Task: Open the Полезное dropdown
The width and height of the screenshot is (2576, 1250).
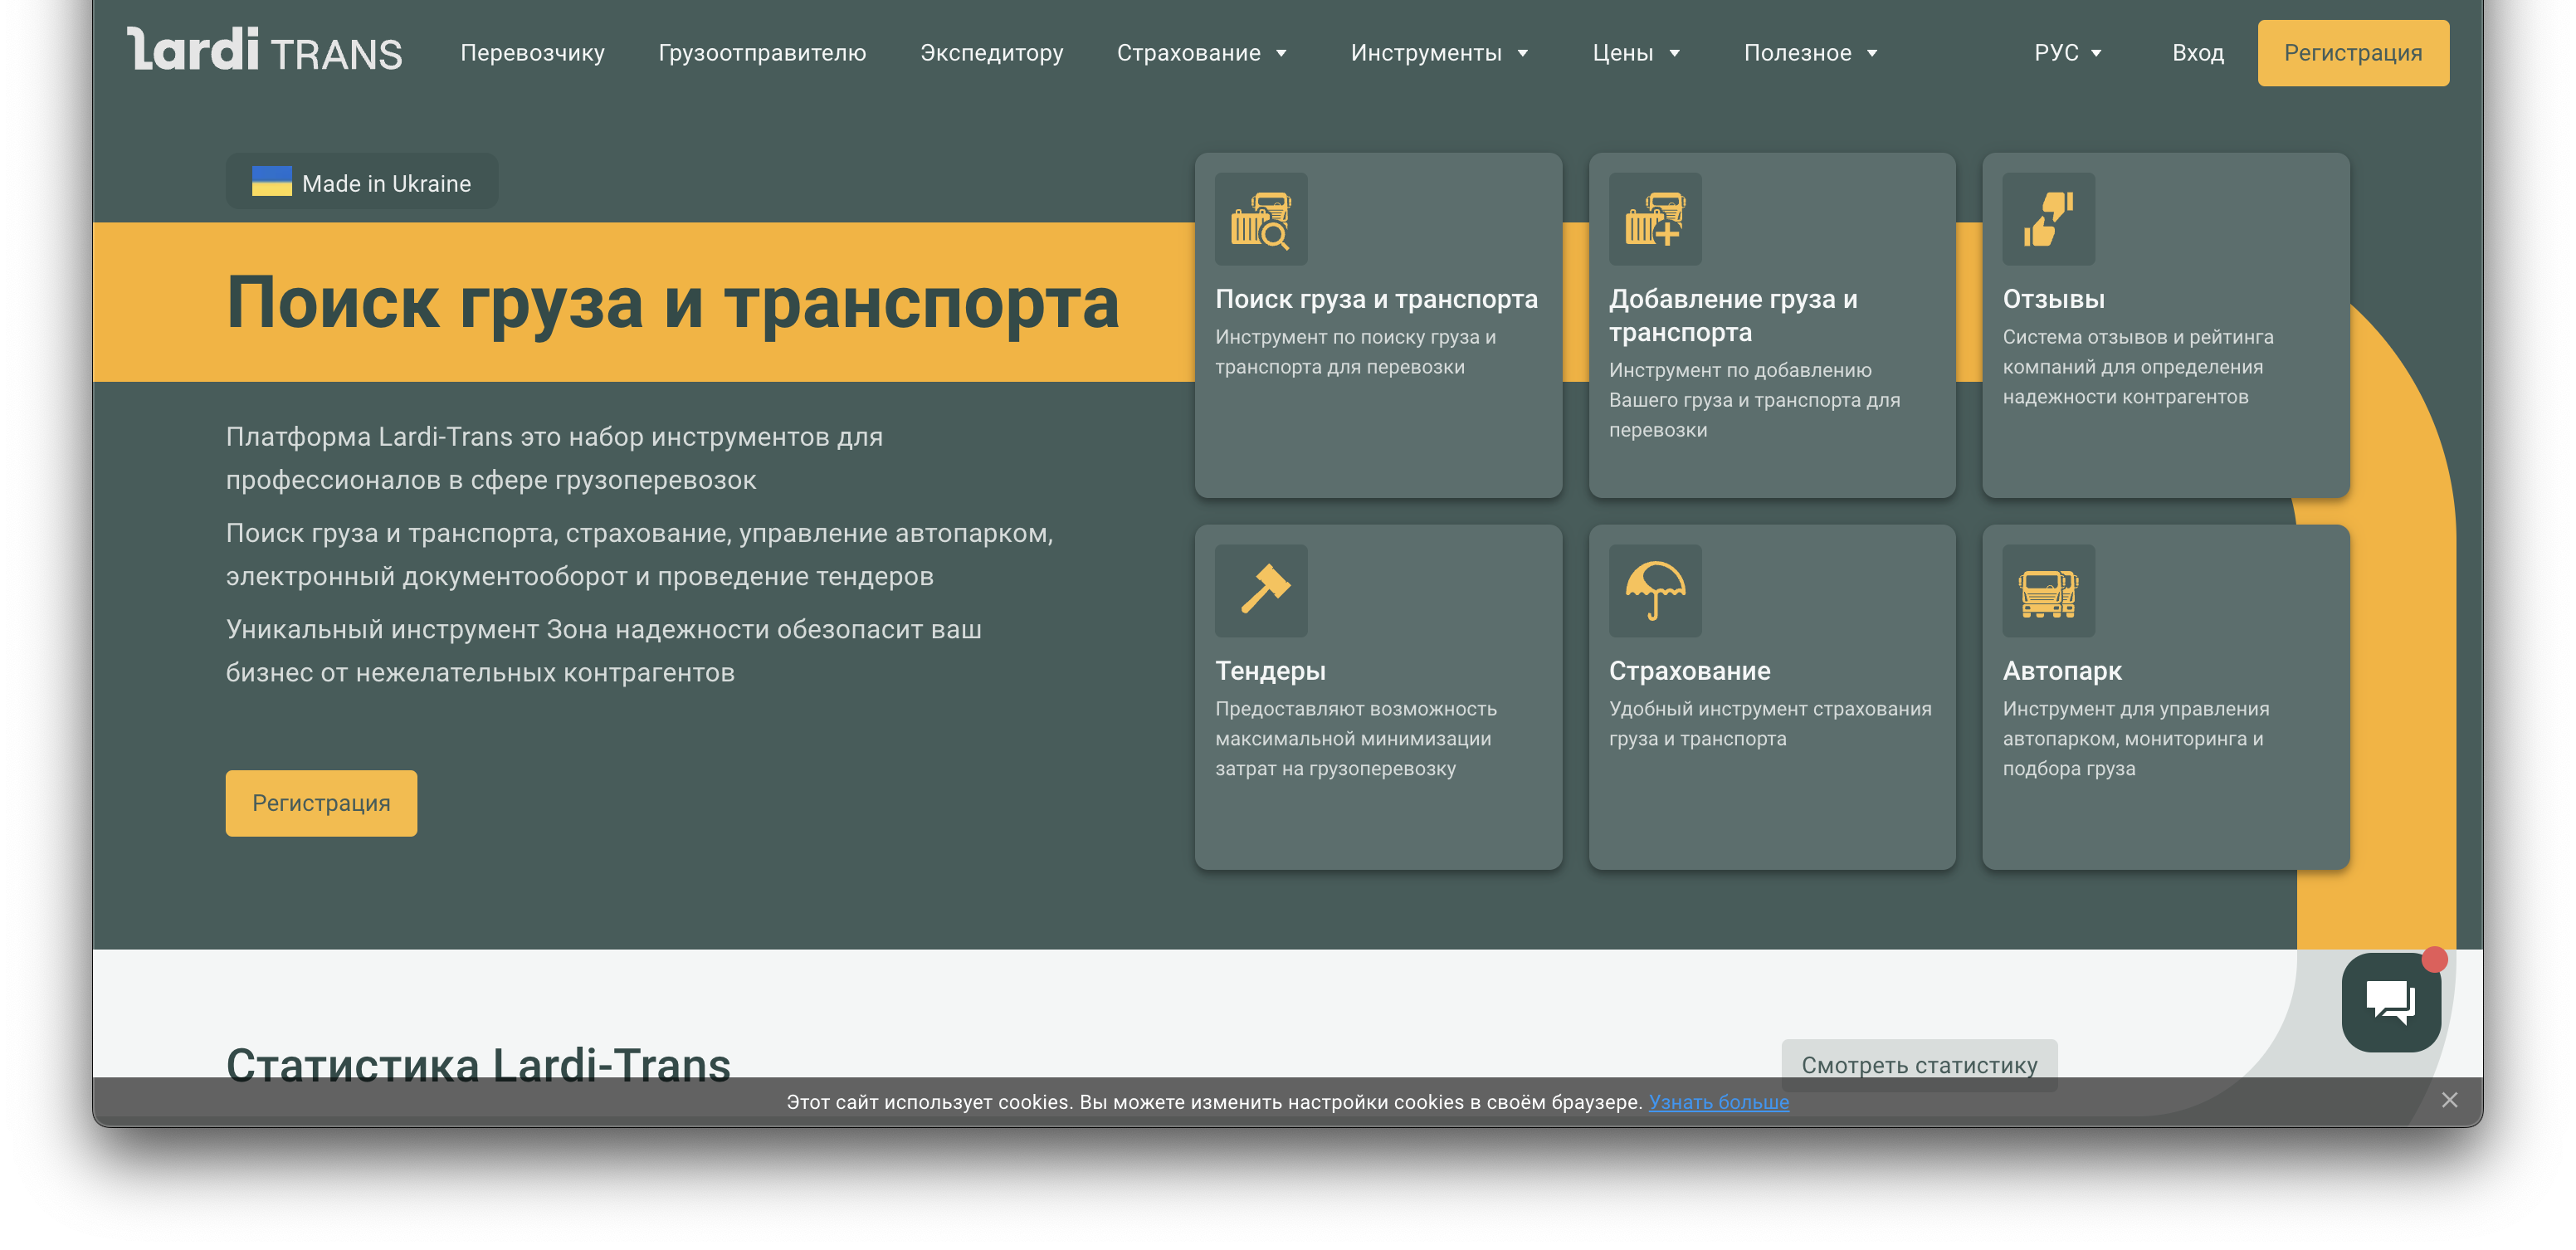Action: click(x=1811, y=53)
